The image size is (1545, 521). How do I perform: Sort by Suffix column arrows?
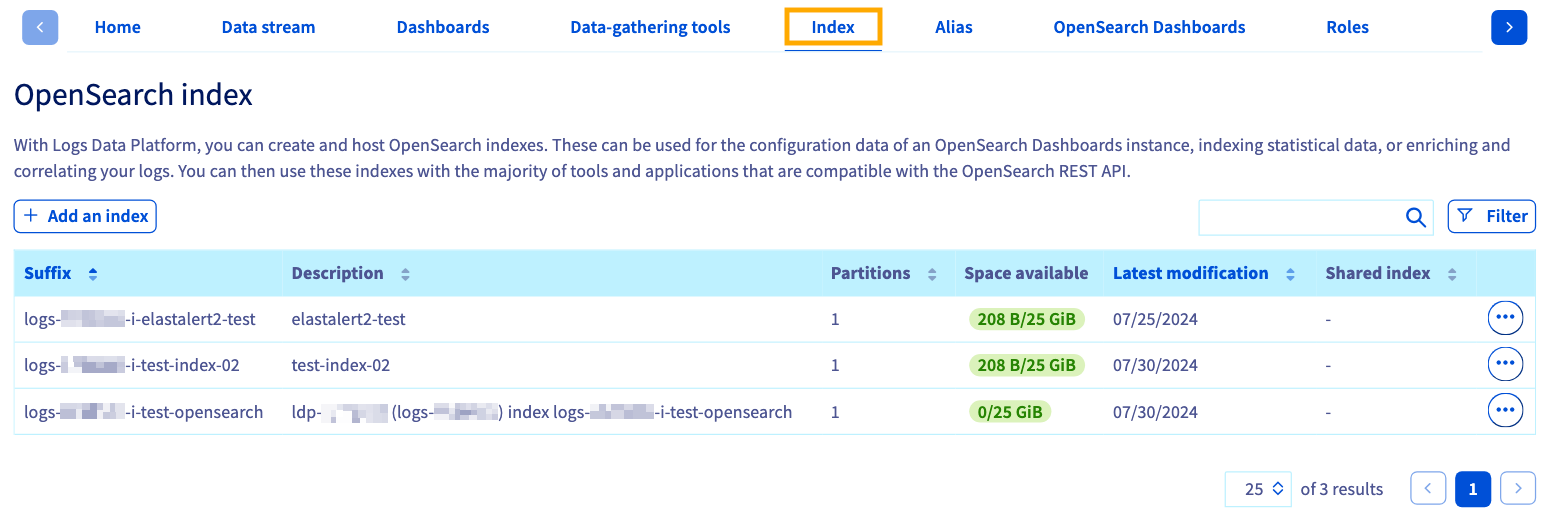coord(93,274)
